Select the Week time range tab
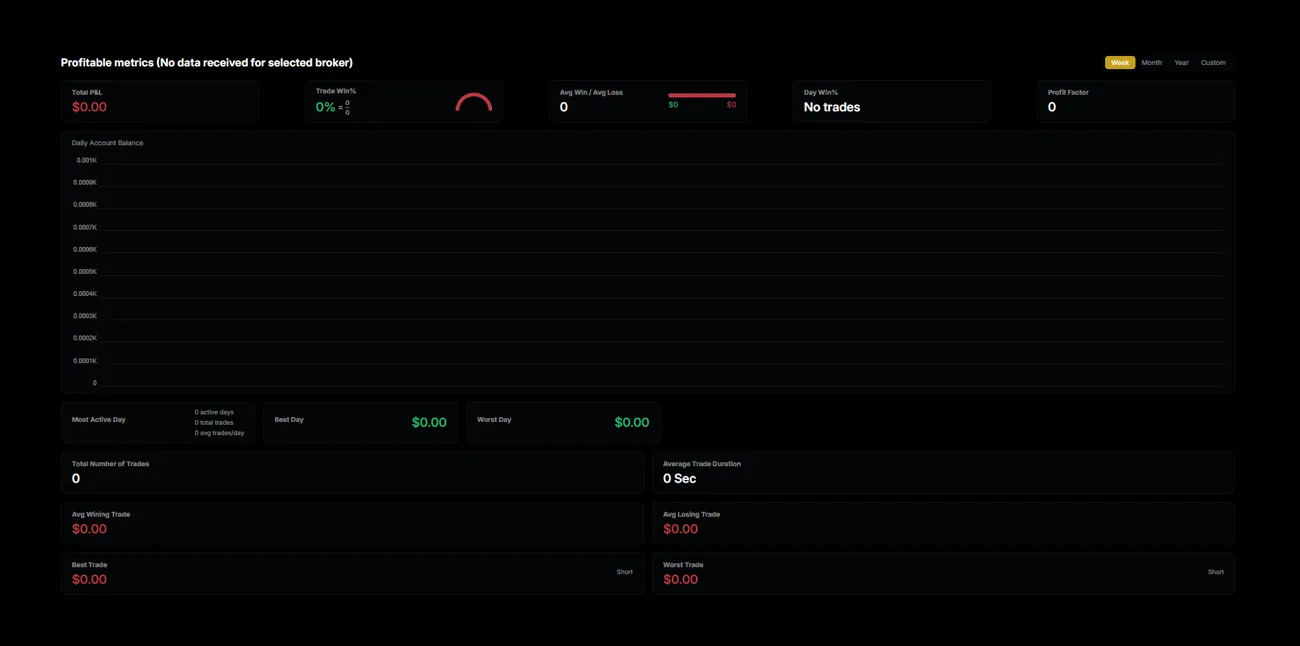 click(1119, 62)
